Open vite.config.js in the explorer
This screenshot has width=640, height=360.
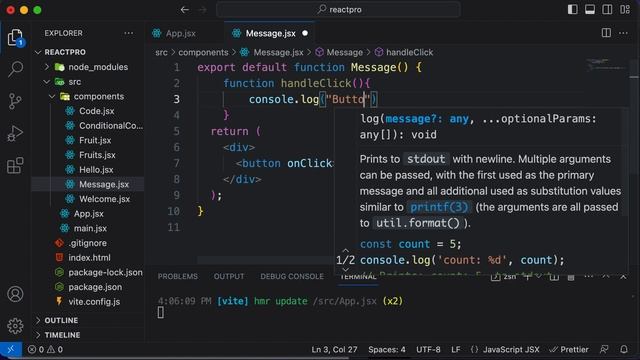(x=94, y=302)
